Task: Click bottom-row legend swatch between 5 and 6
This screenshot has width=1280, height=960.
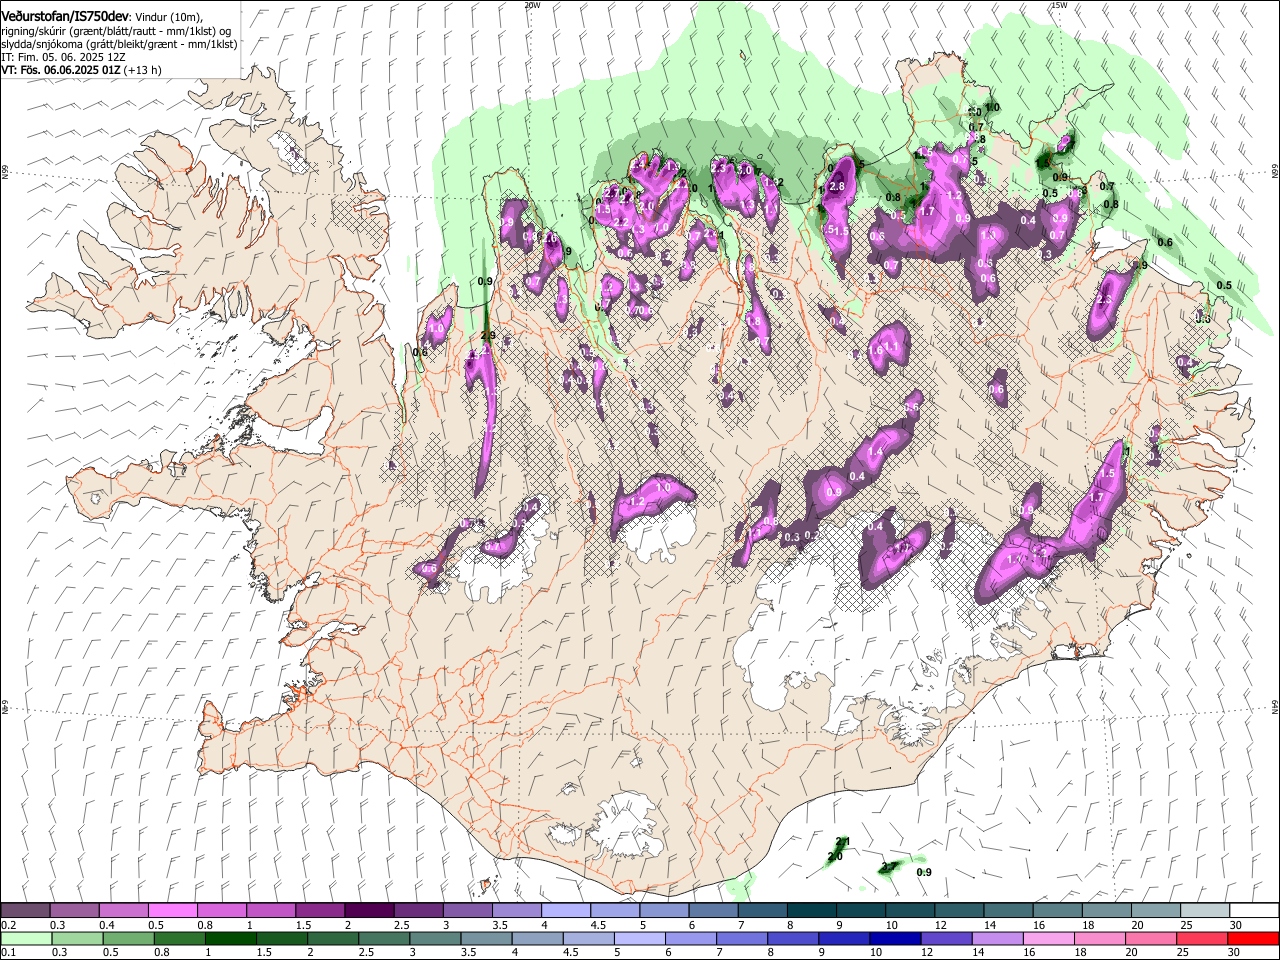Action: tap(639, 939)
